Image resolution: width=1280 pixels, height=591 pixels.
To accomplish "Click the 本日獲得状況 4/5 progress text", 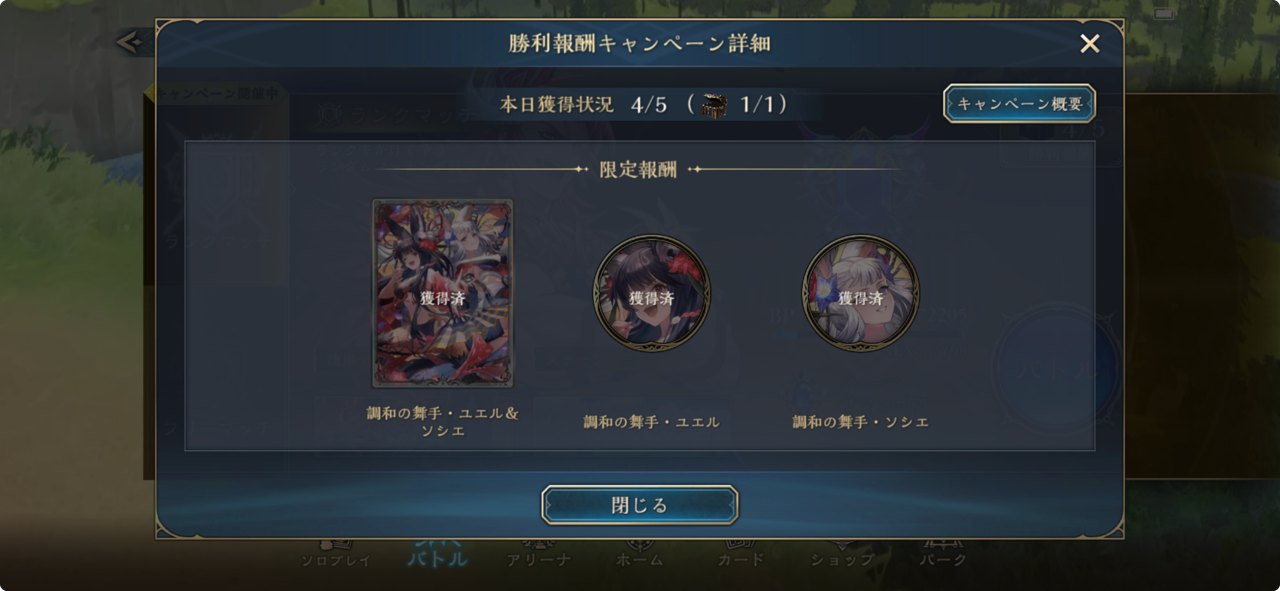I will click(583, 105).
